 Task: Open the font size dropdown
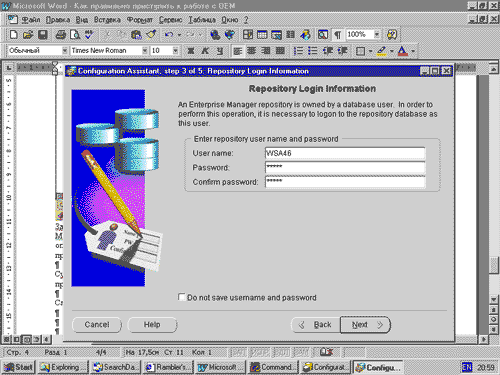[x=175, y=51]
